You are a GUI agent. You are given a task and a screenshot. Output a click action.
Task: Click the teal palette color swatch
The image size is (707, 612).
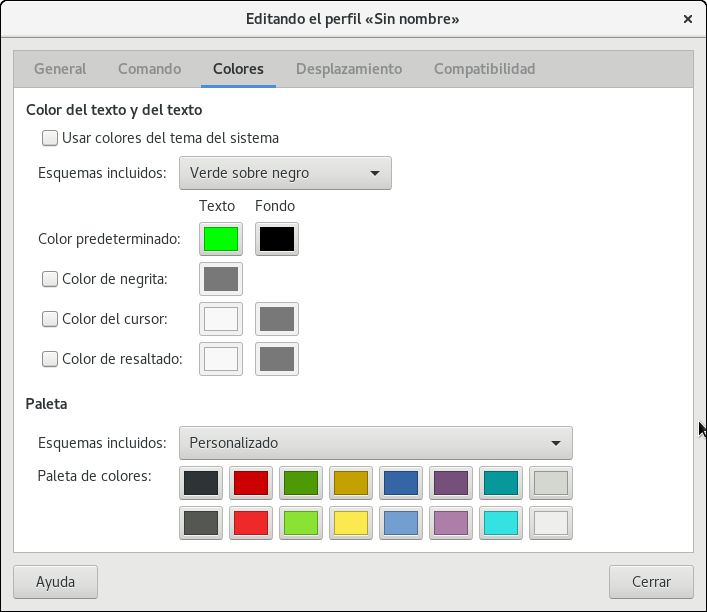[500, 484]
